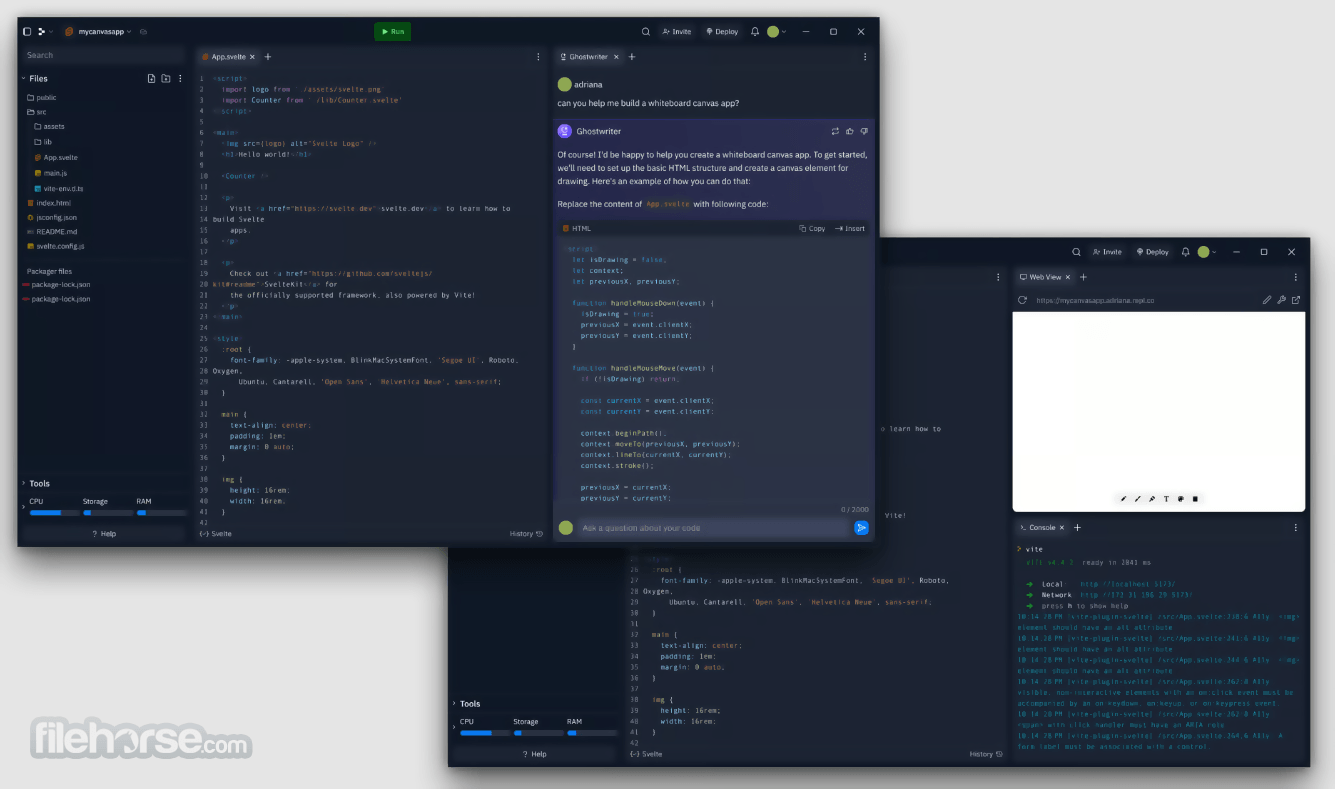Open svelte.config.js in the file tree
This screenshot has height=789, width=1335.
(x=56, y=246)
